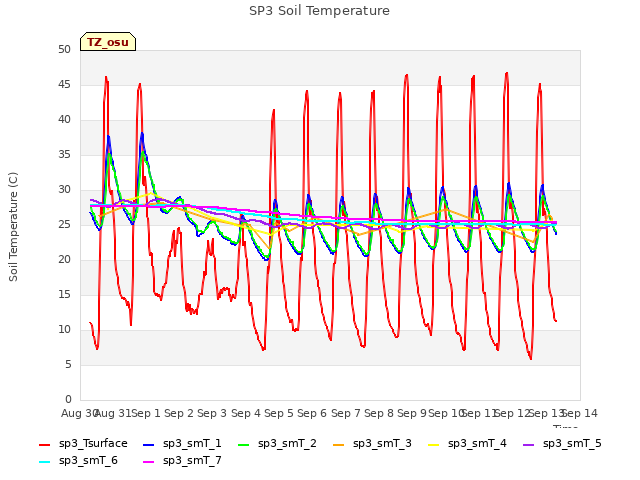640x480 pixels.
Task: Click the 5 y-axis tick label
Action: pos(68,364)
